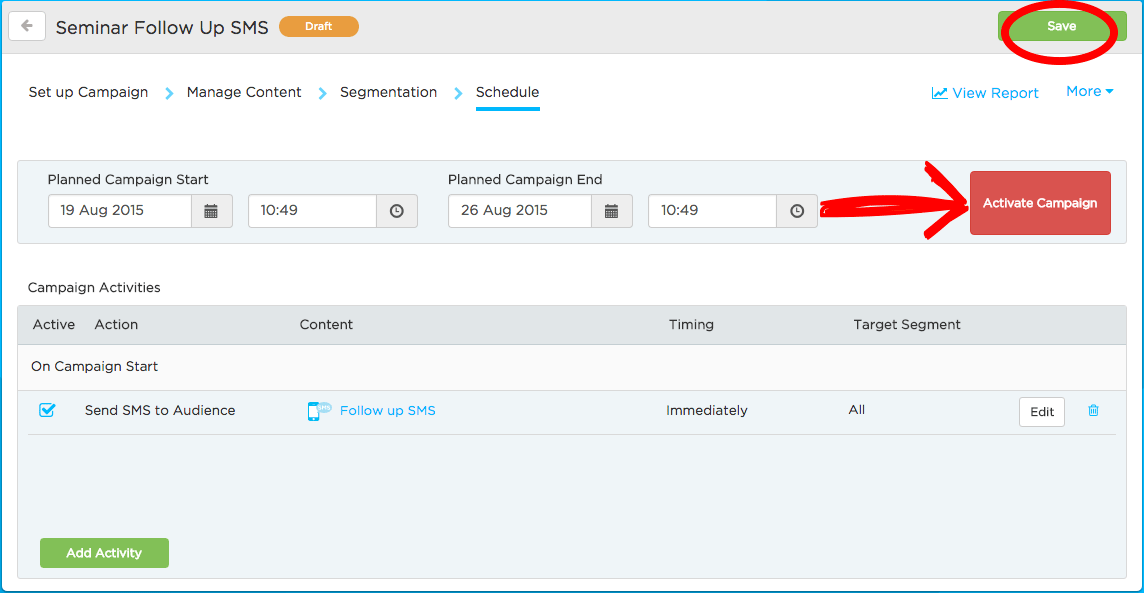Uncheck the Send SMS to Audience active checkbox
This screenshot has width=1144, height=593.
(x=47, y=410)
